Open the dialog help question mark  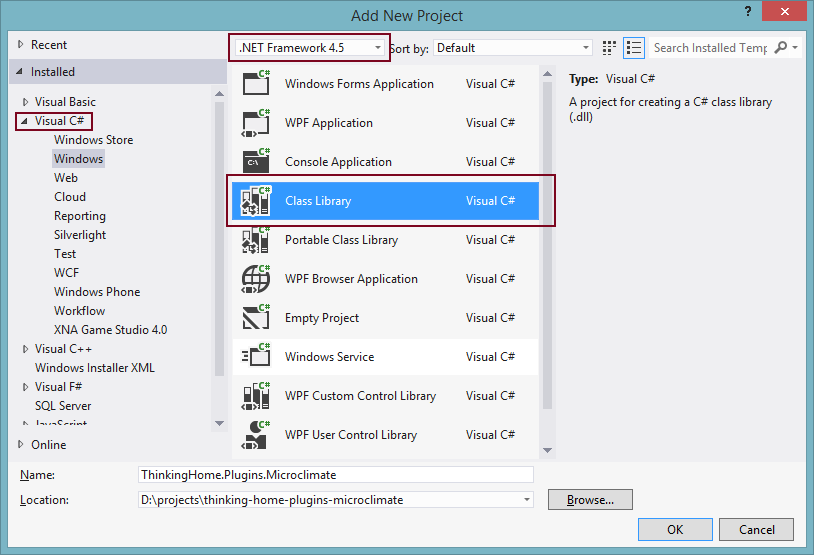[748, 11]
